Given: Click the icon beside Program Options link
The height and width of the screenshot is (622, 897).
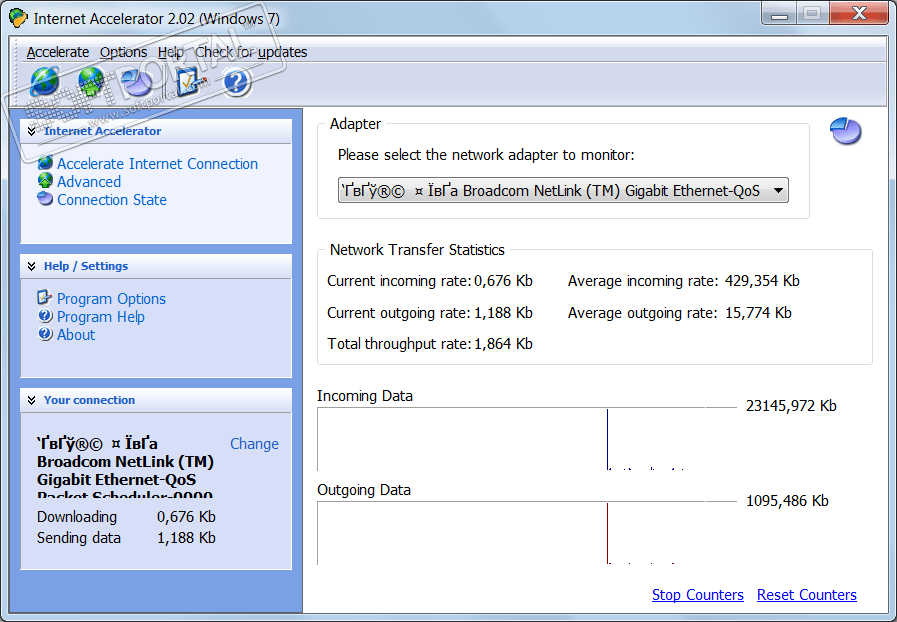Looking at the screenshot, I should (x=45, y=298).
